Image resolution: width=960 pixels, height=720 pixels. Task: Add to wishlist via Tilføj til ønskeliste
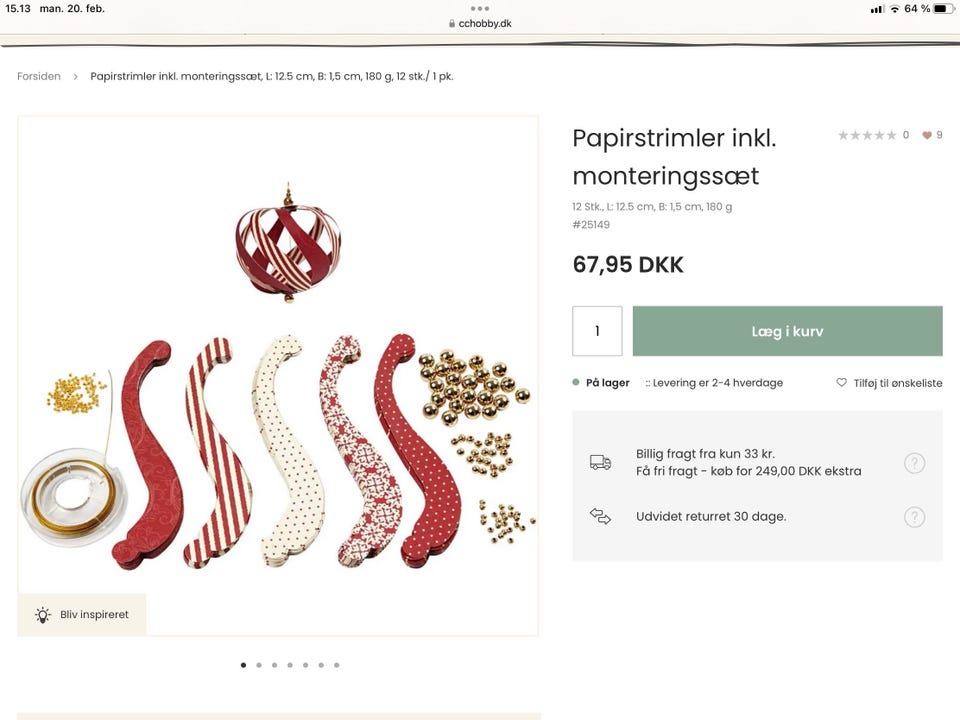(889, 383)
